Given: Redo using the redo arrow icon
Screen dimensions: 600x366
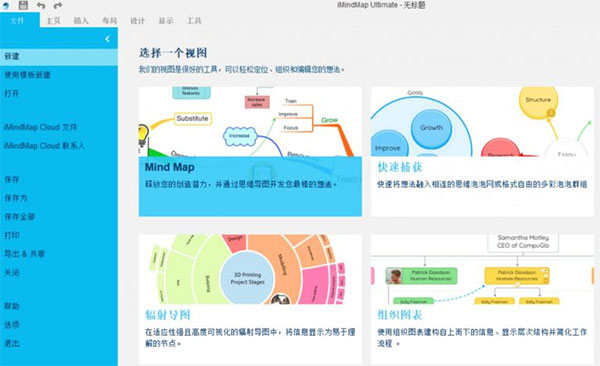Looking at the screenshot, I should (58, 5).
